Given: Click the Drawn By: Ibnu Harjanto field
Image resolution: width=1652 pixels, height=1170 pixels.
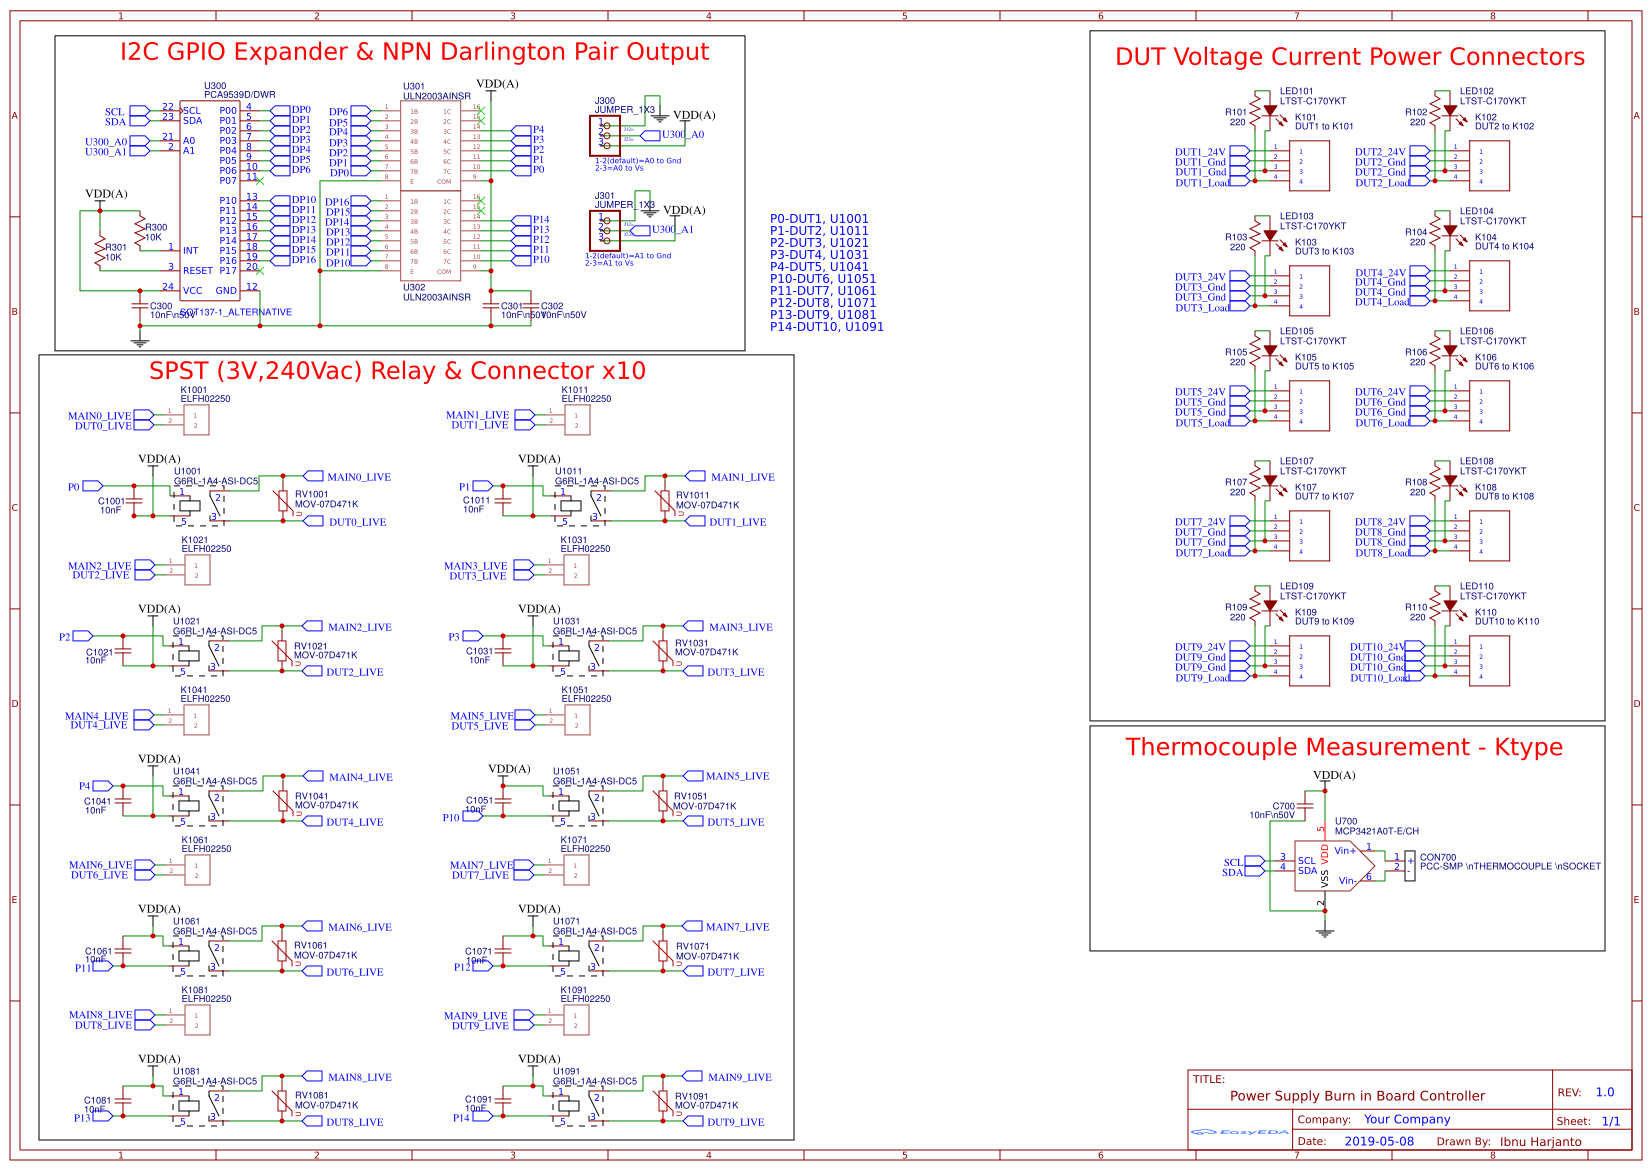Looking at the screenshot, I should tap(1540, 1141).
